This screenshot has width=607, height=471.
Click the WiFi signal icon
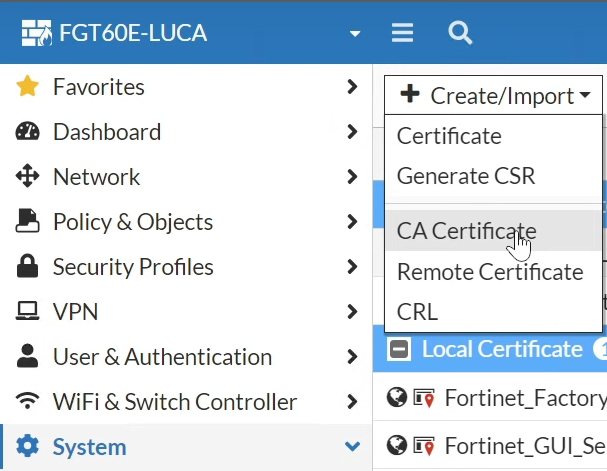tap(27, 401)
